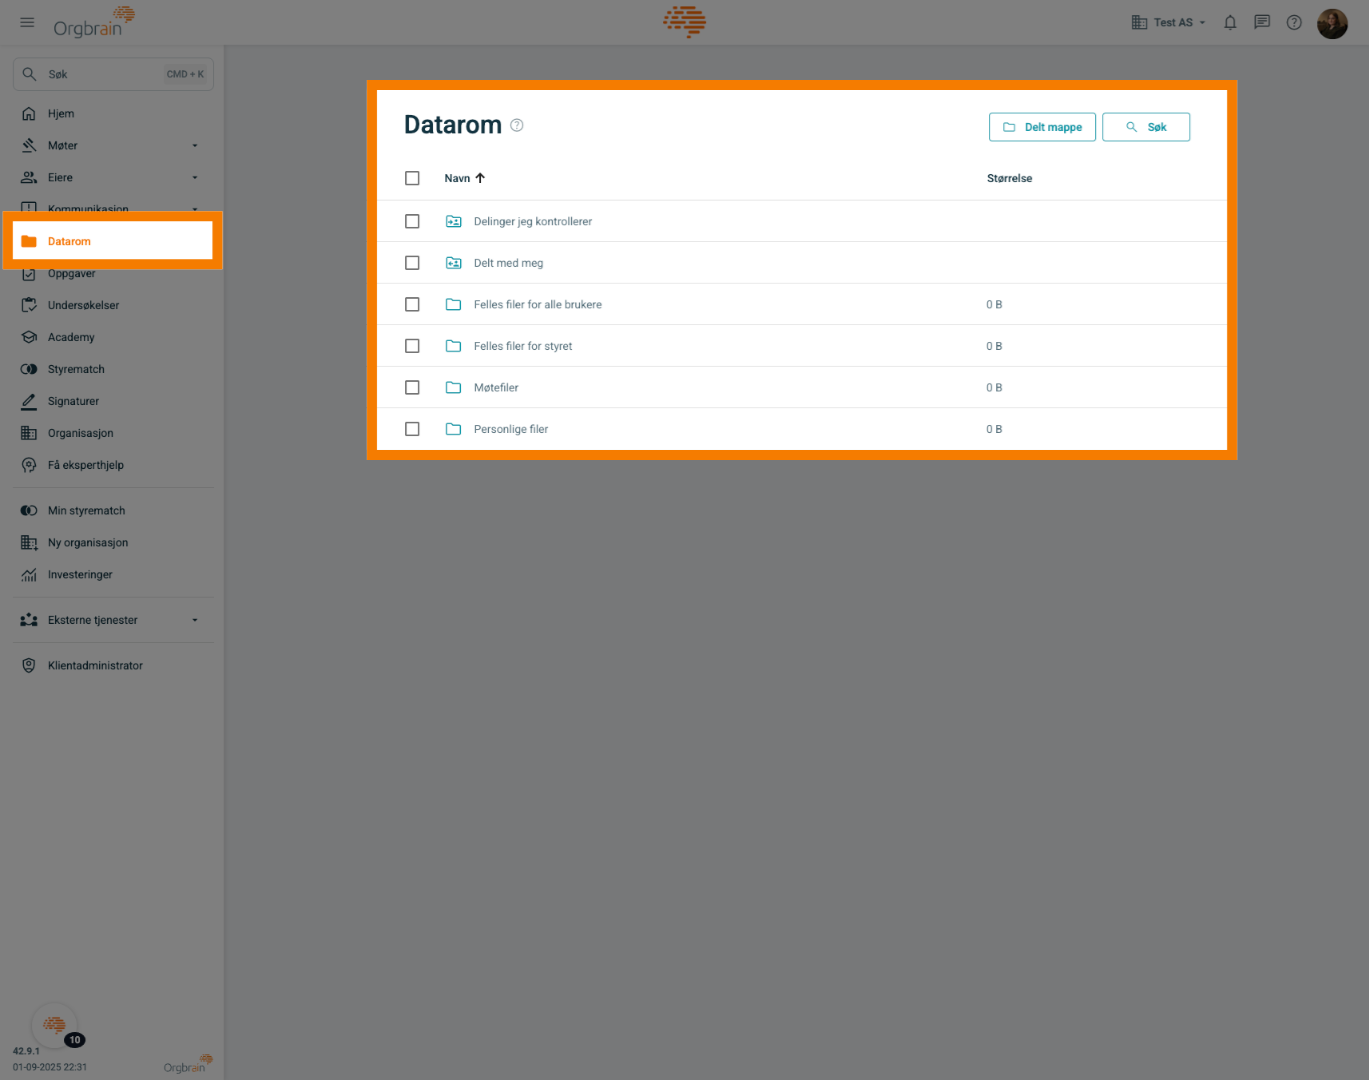Sort by the Størrelse column header

pyautogui.click(x=1009, y=178)
